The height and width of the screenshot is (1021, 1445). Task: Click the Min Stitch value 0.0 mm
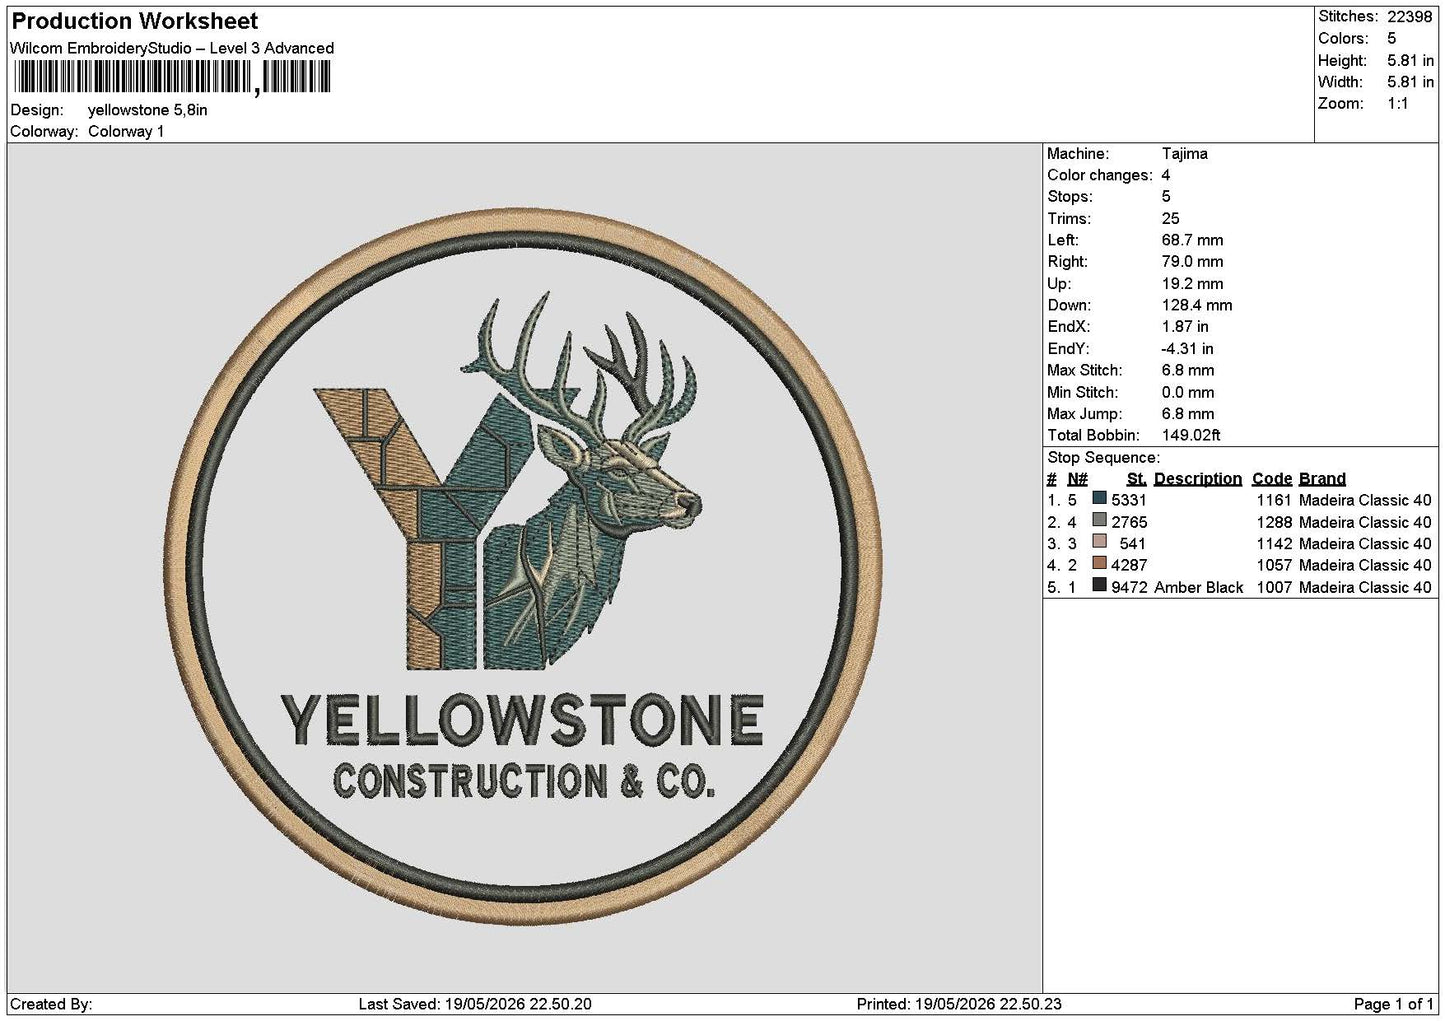point(1188,393)
